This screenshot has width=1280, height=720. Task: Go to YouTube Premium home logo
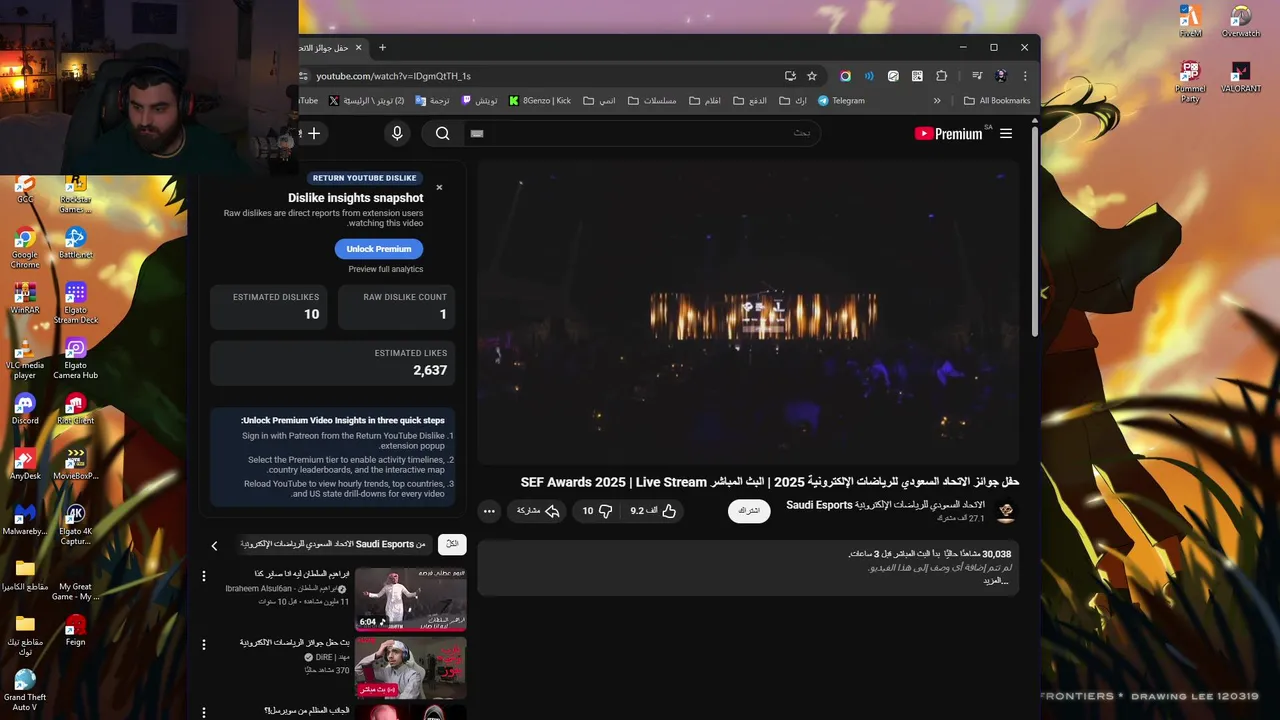point(949,133)
